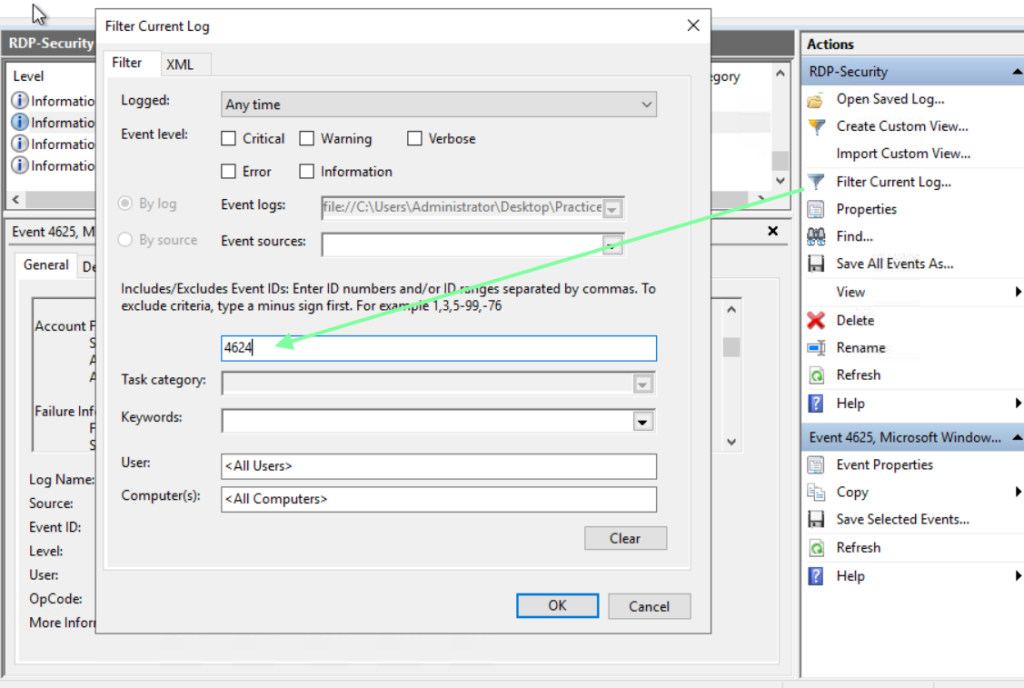Click the Save All Events As icon
Screen dimensions: 1024x688
coord(816,264)
